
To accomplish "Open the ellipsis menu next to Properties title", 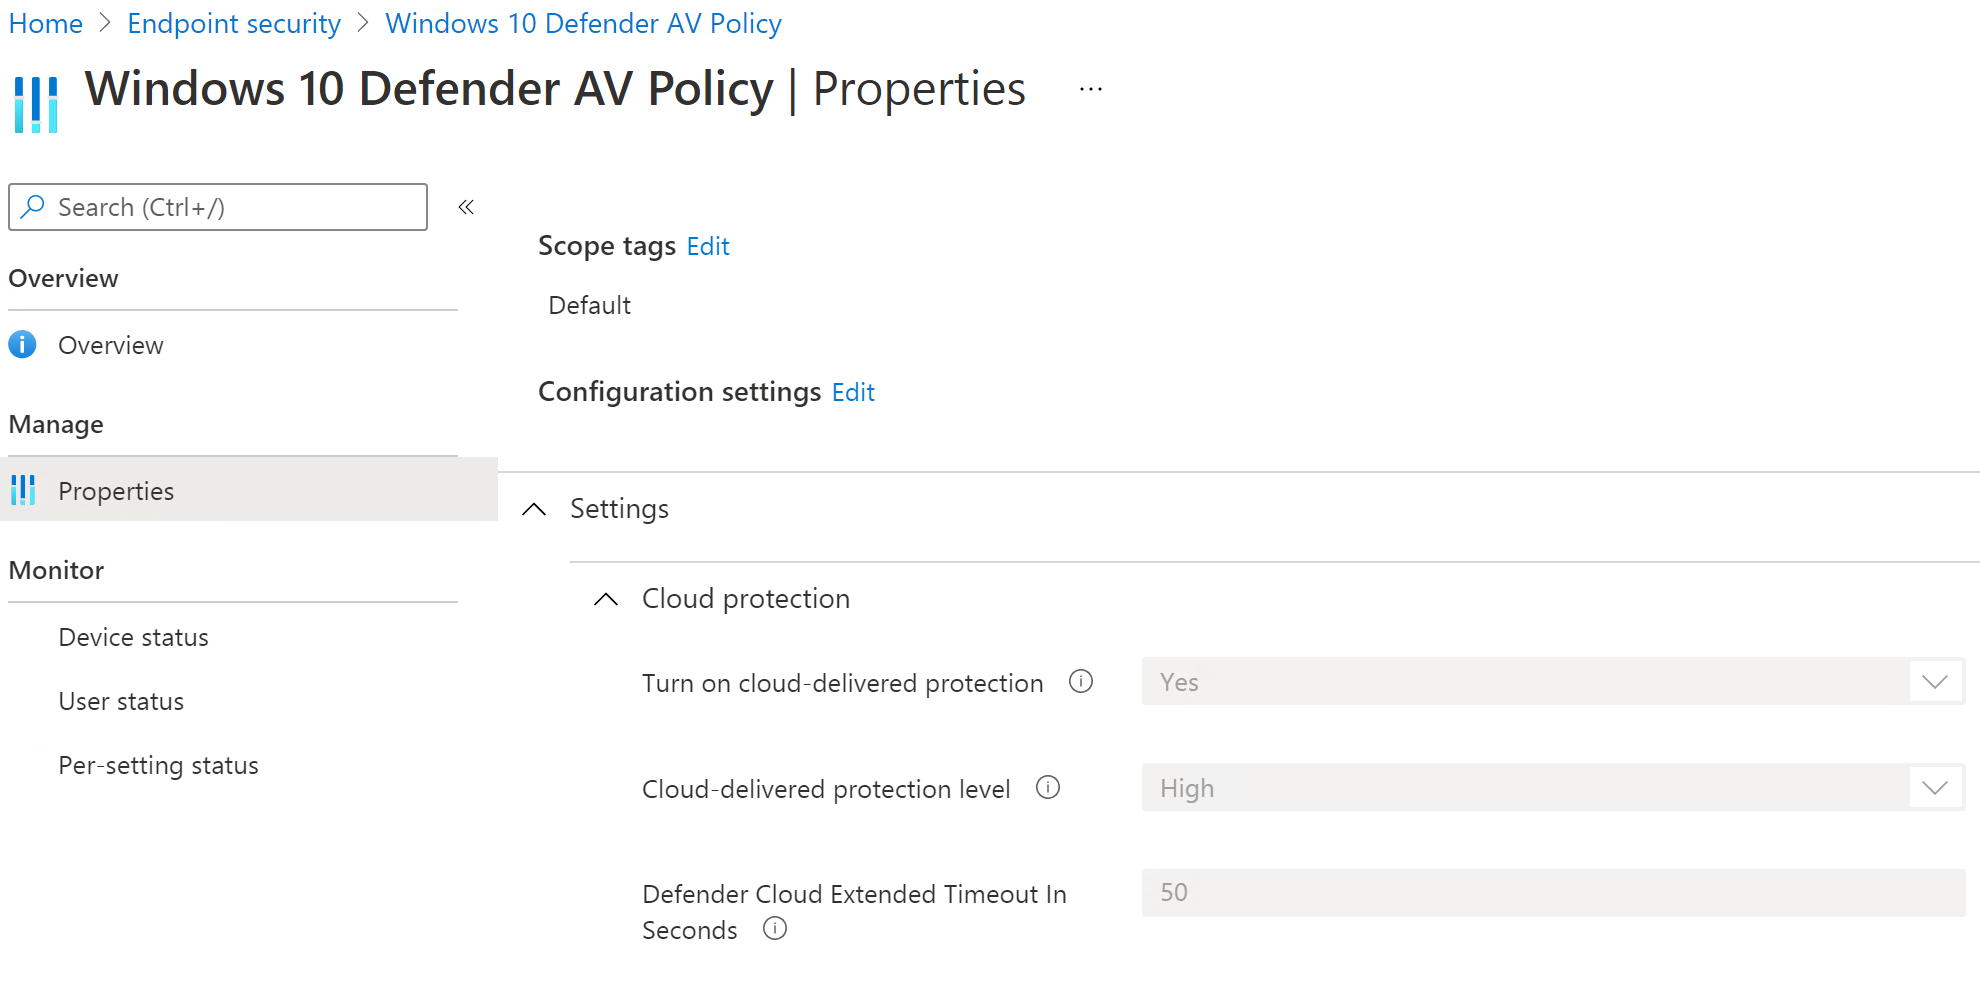I will coord(1089,88).
